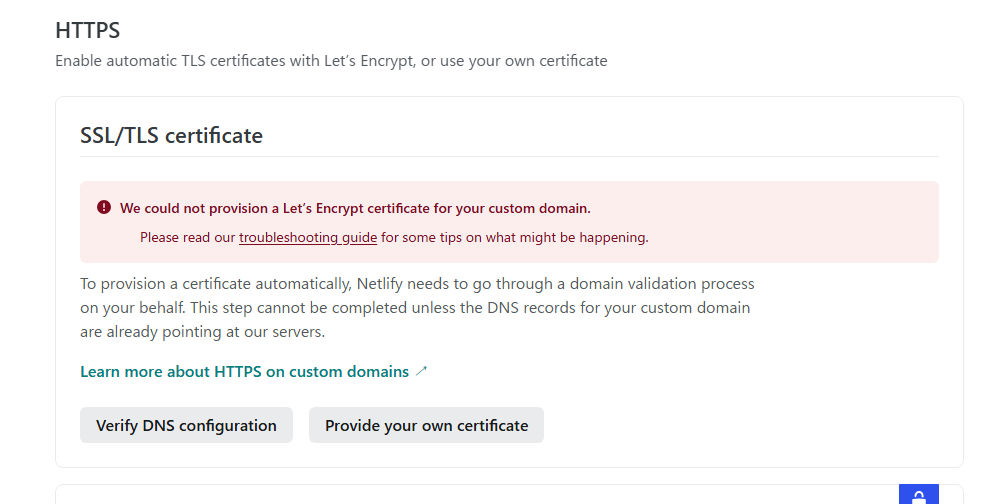Click the 'are already pointing at our servers' line
Screen dimensions: 990x504
coord(202,332)
